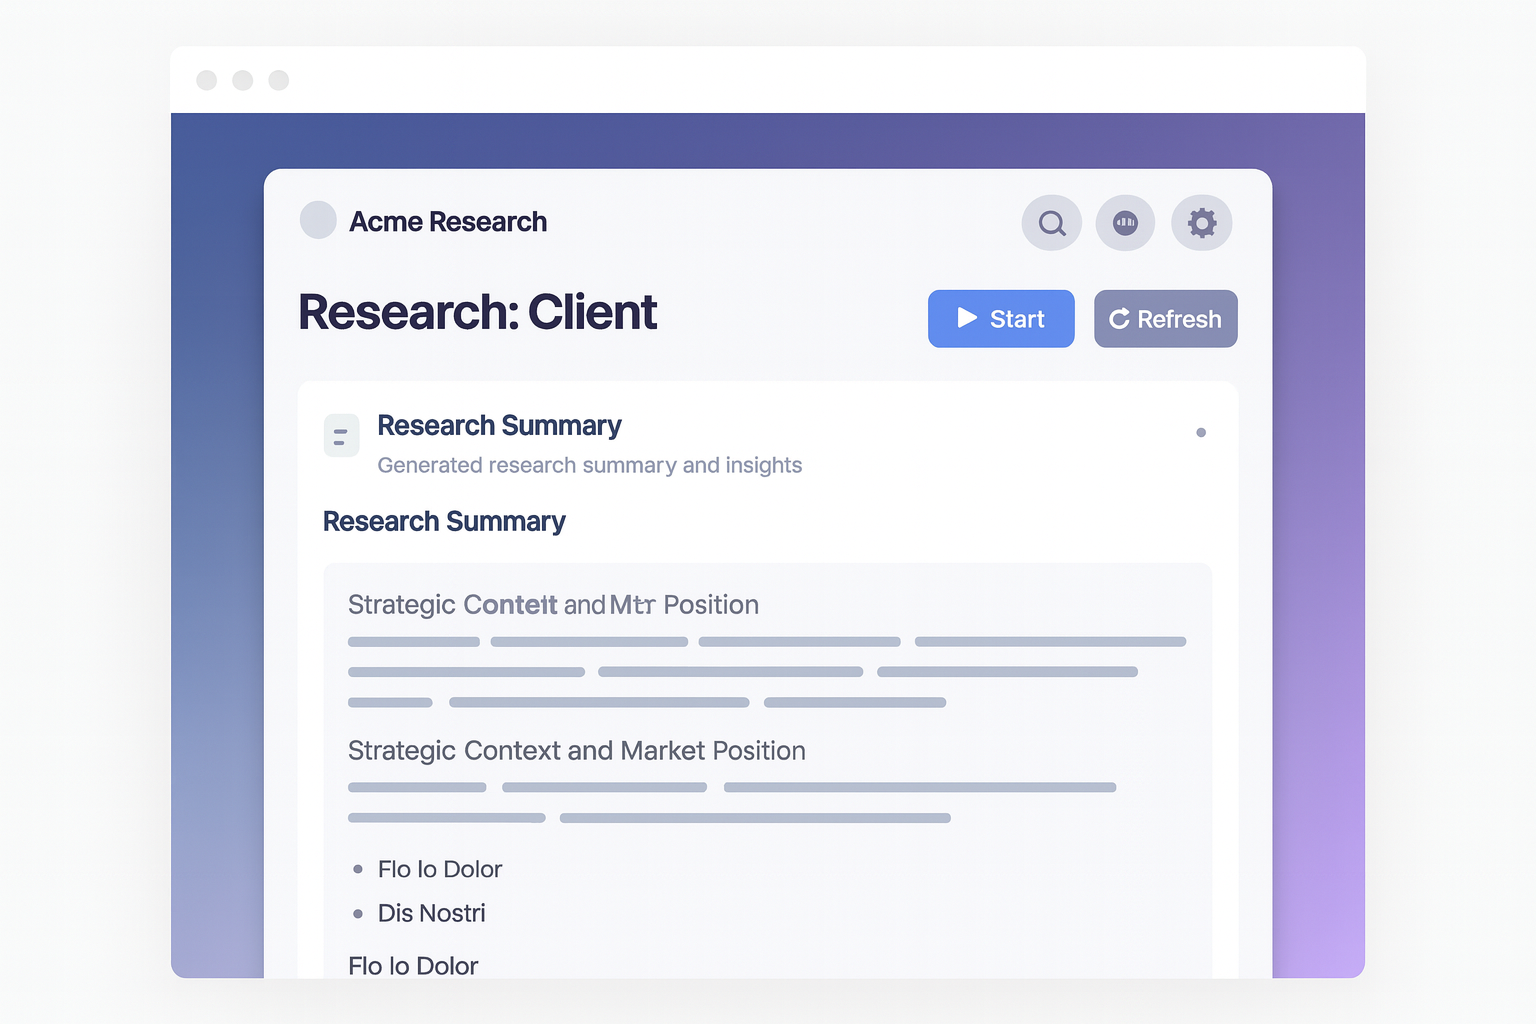
Task: Expand the Research Summary section
Action: click(x=444, y=521)
